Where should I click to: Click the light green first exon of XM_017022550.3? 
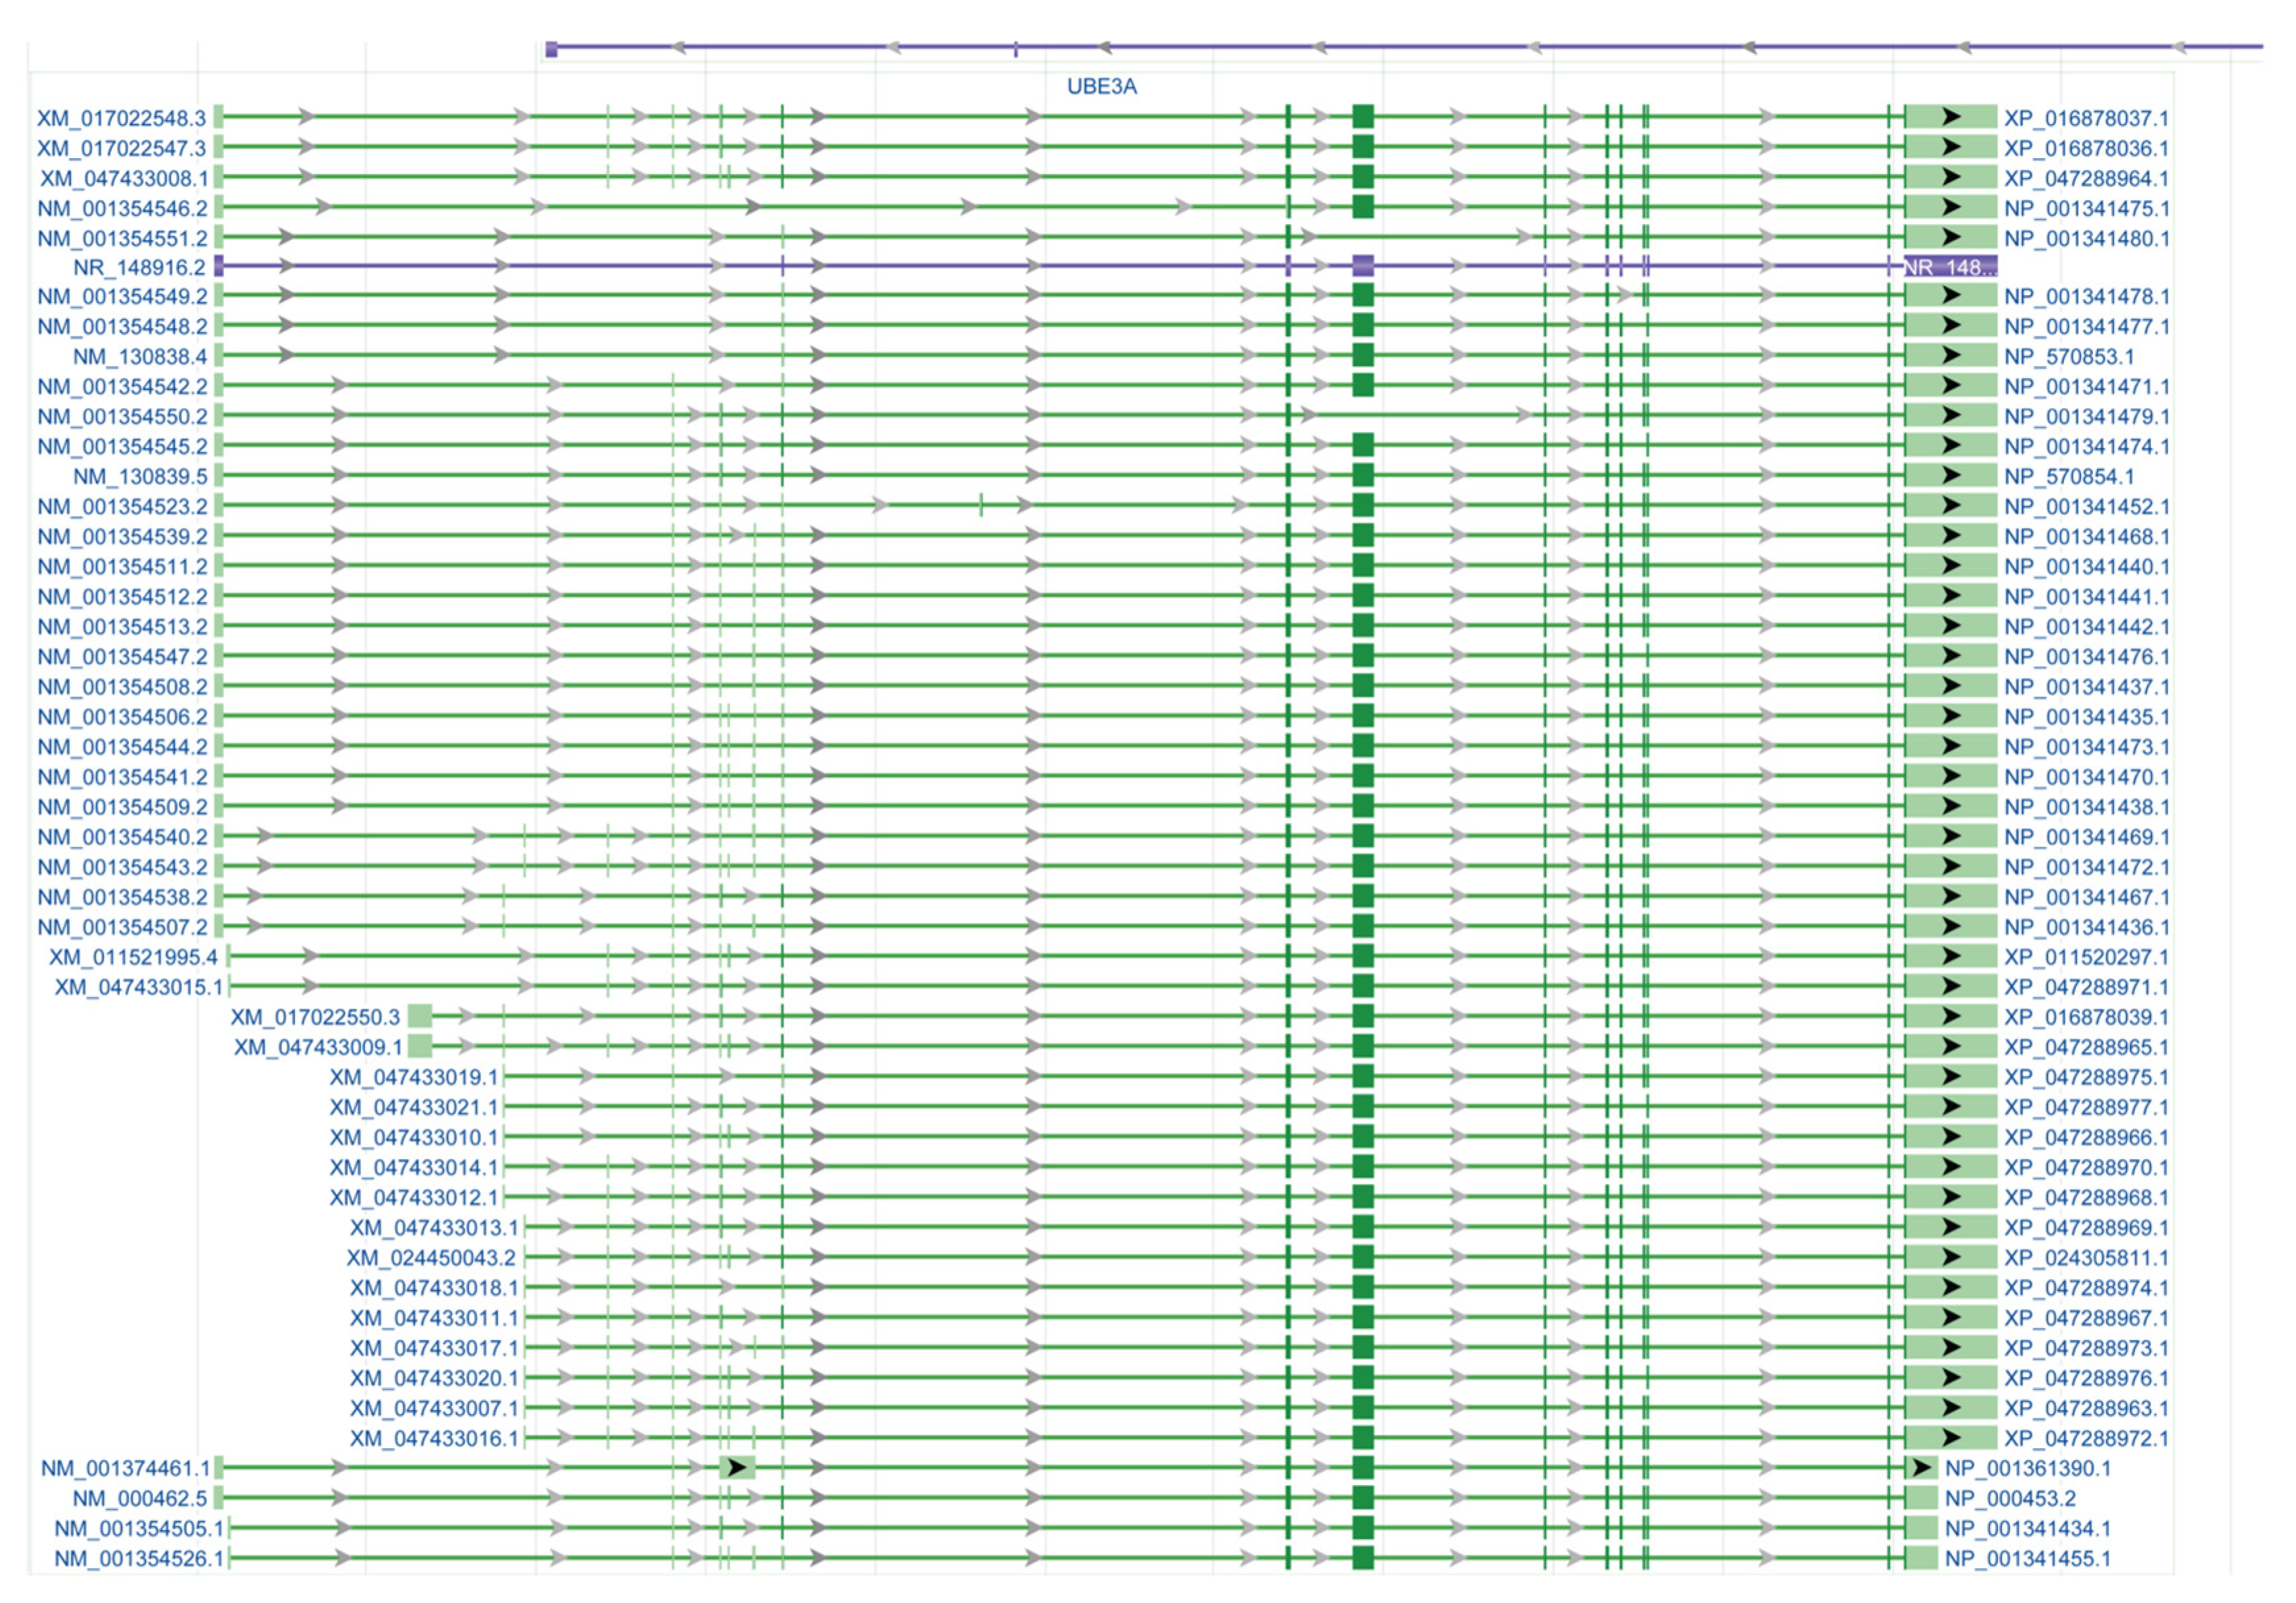pyautogui.click(x=420, y=1017)
